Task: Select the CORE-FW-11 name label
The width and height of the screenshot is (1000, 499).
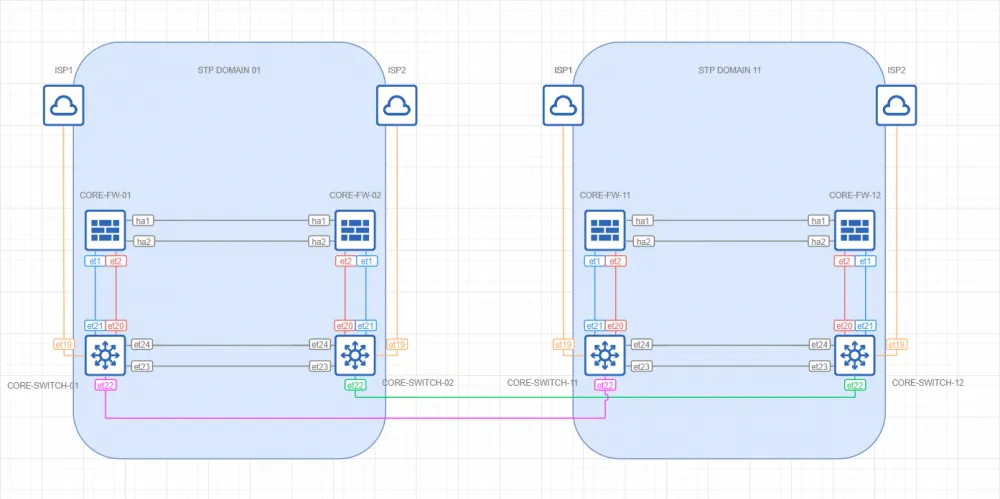Action: (x=605, y=195)
